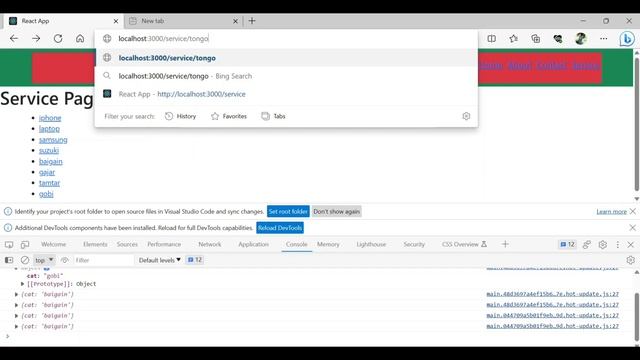Toggle device emulation in DevTools
The height and width of the screenshot is (360, 640).
tap(25, 244)
